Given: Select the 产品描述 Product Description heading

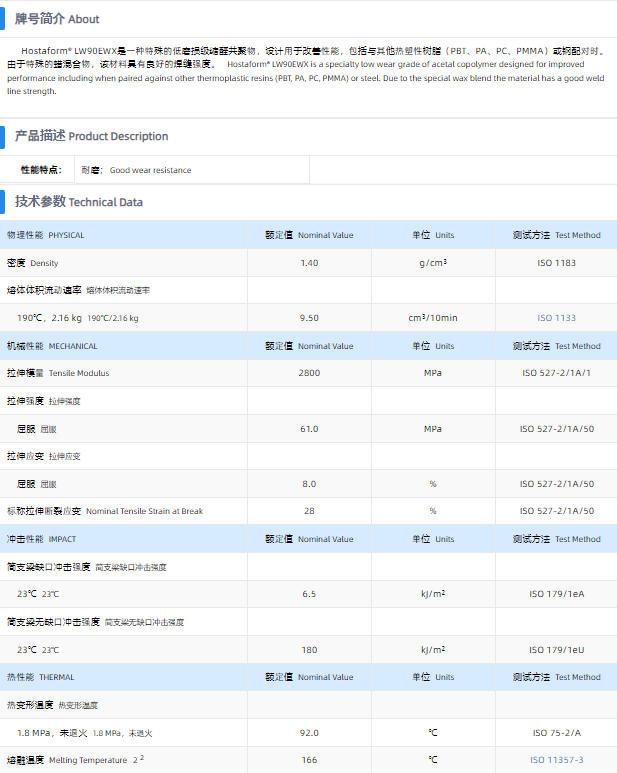Looking at the screenshot, I should pyautogui.click(x=91, y=136).
